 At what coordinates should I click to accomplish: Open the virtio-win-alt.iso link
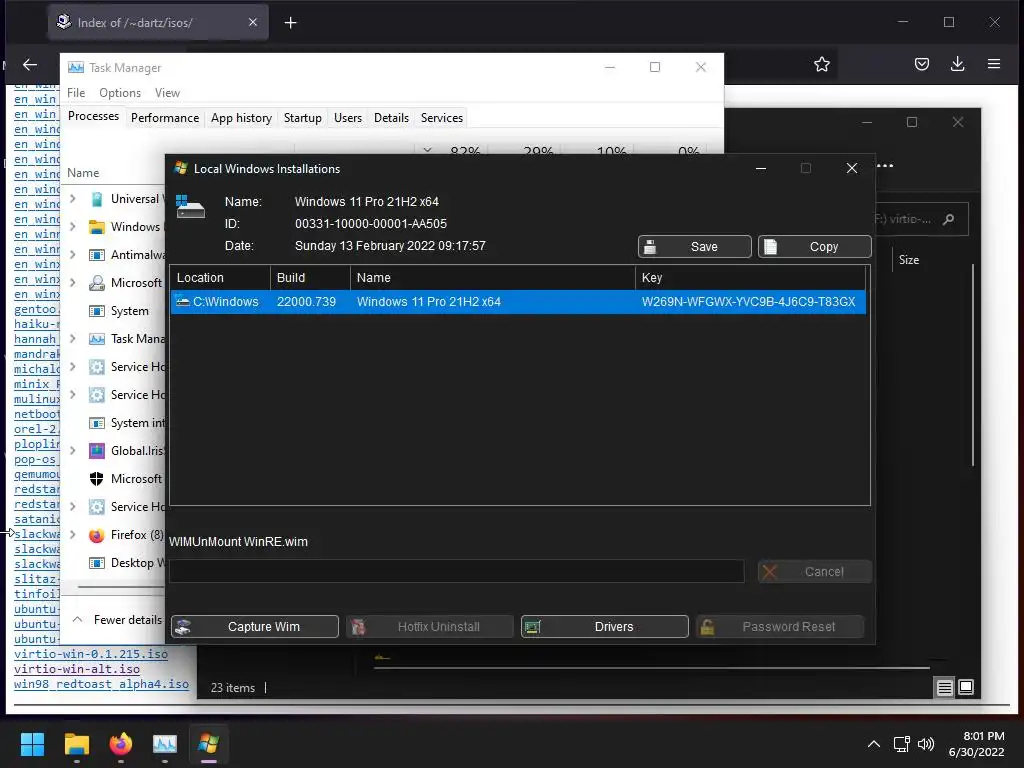(77, 669)
